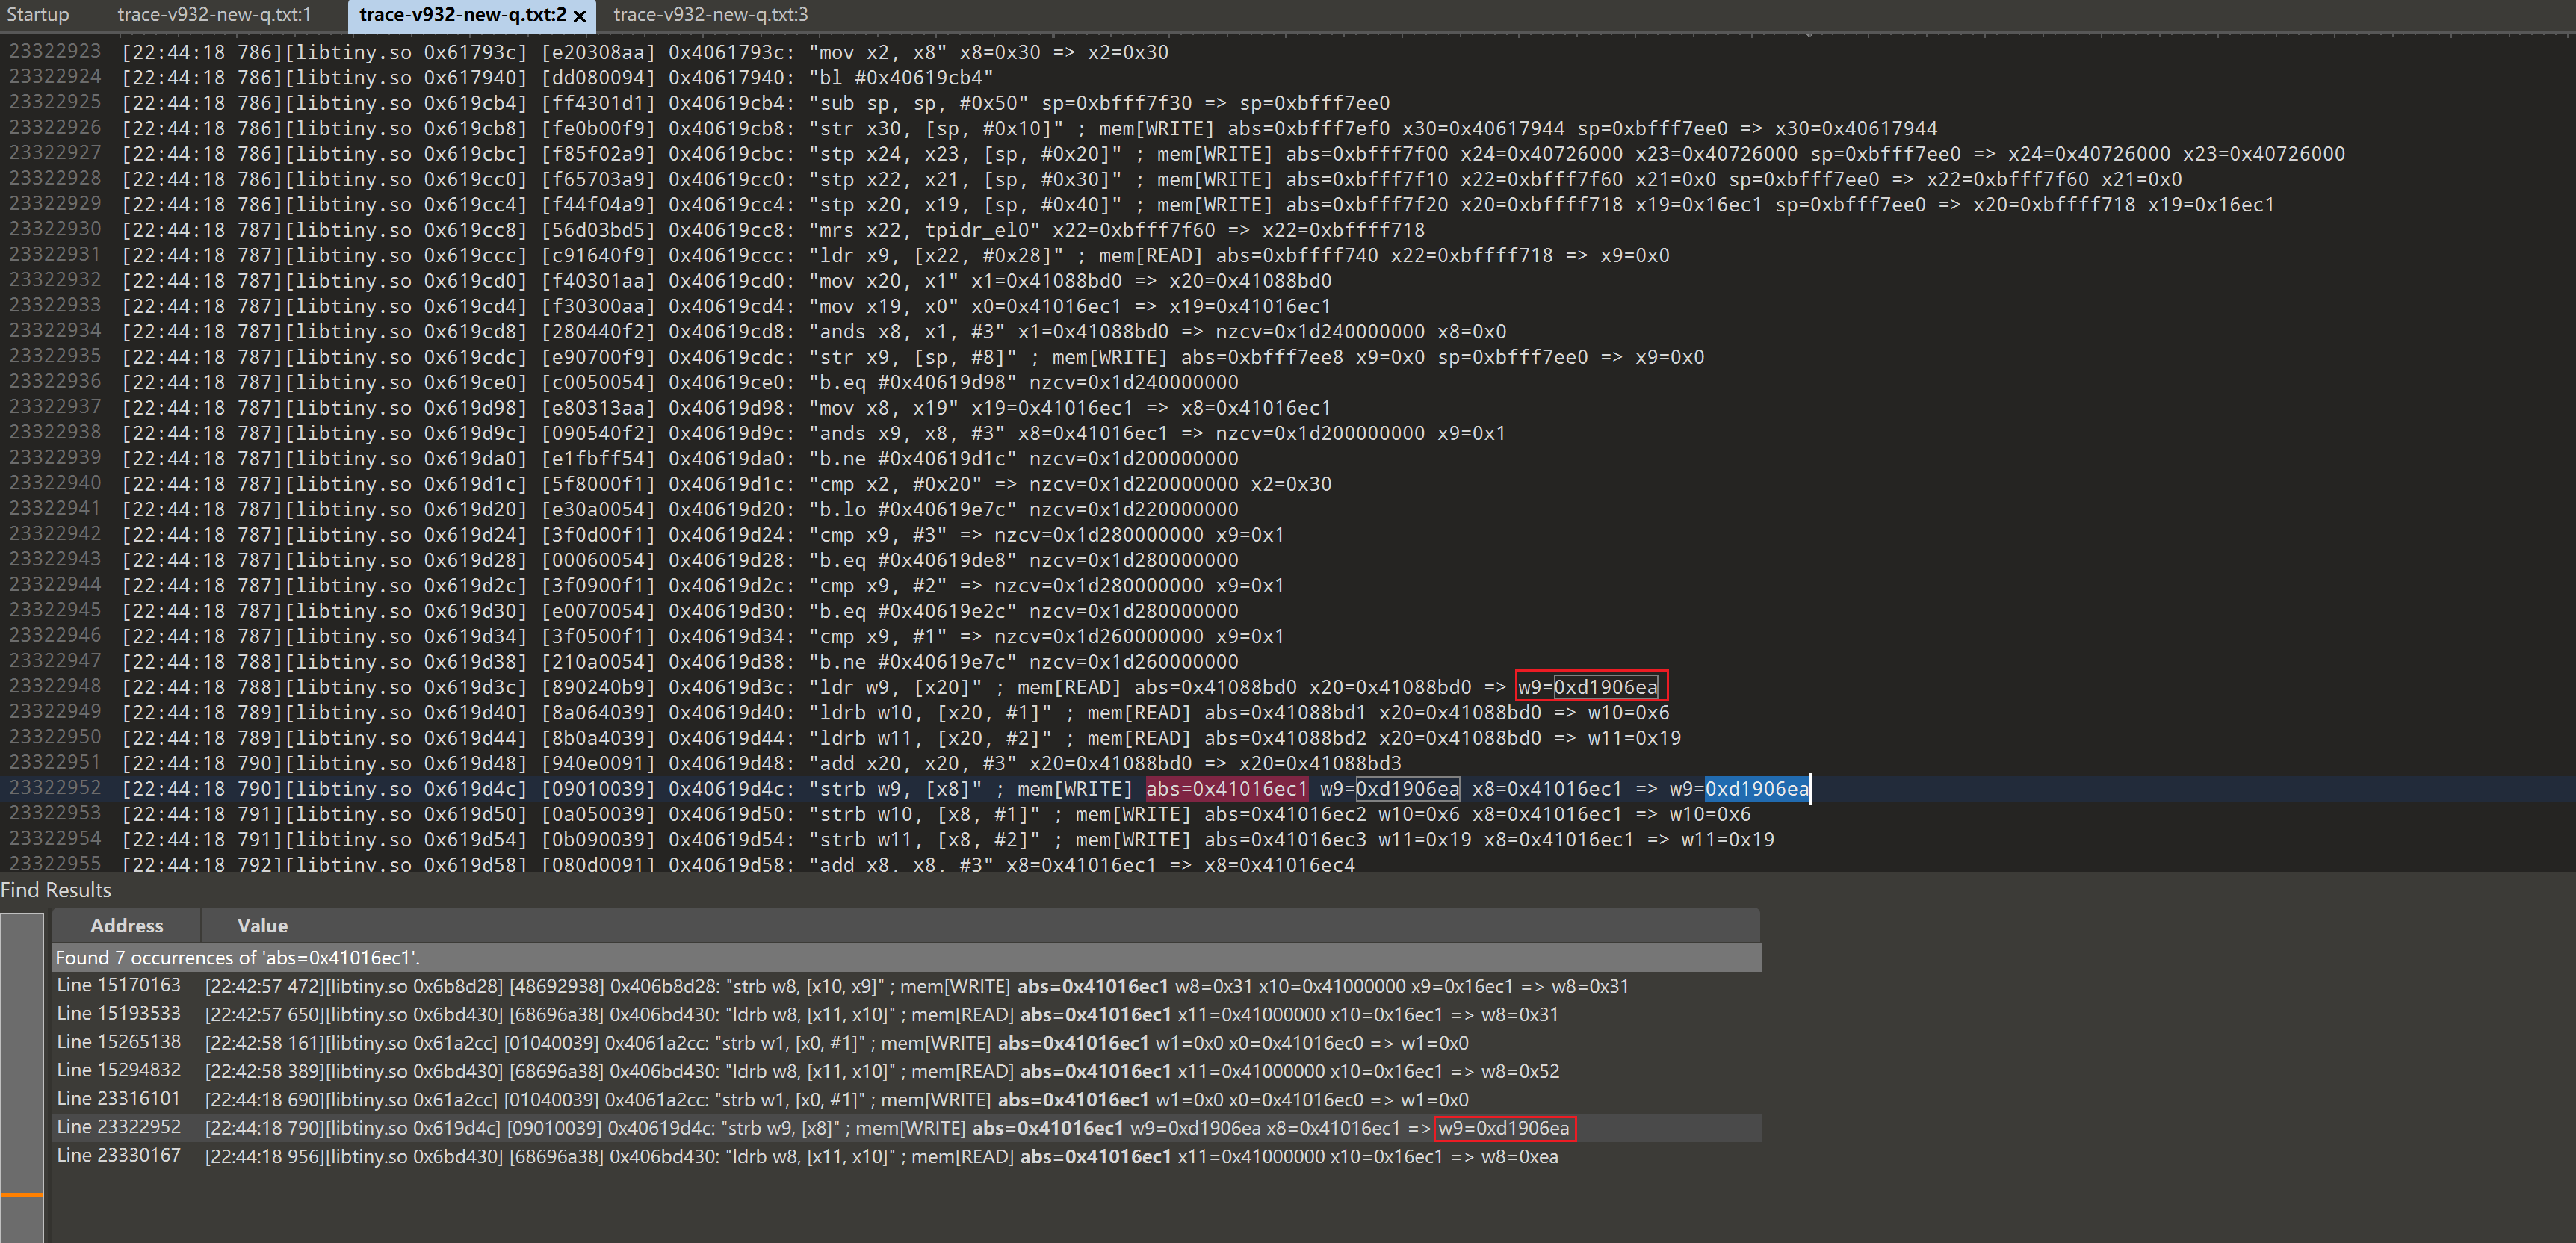
Task: Click the "bl #0x40619cb4" instruction text
Action: click(x=901, y=77)
